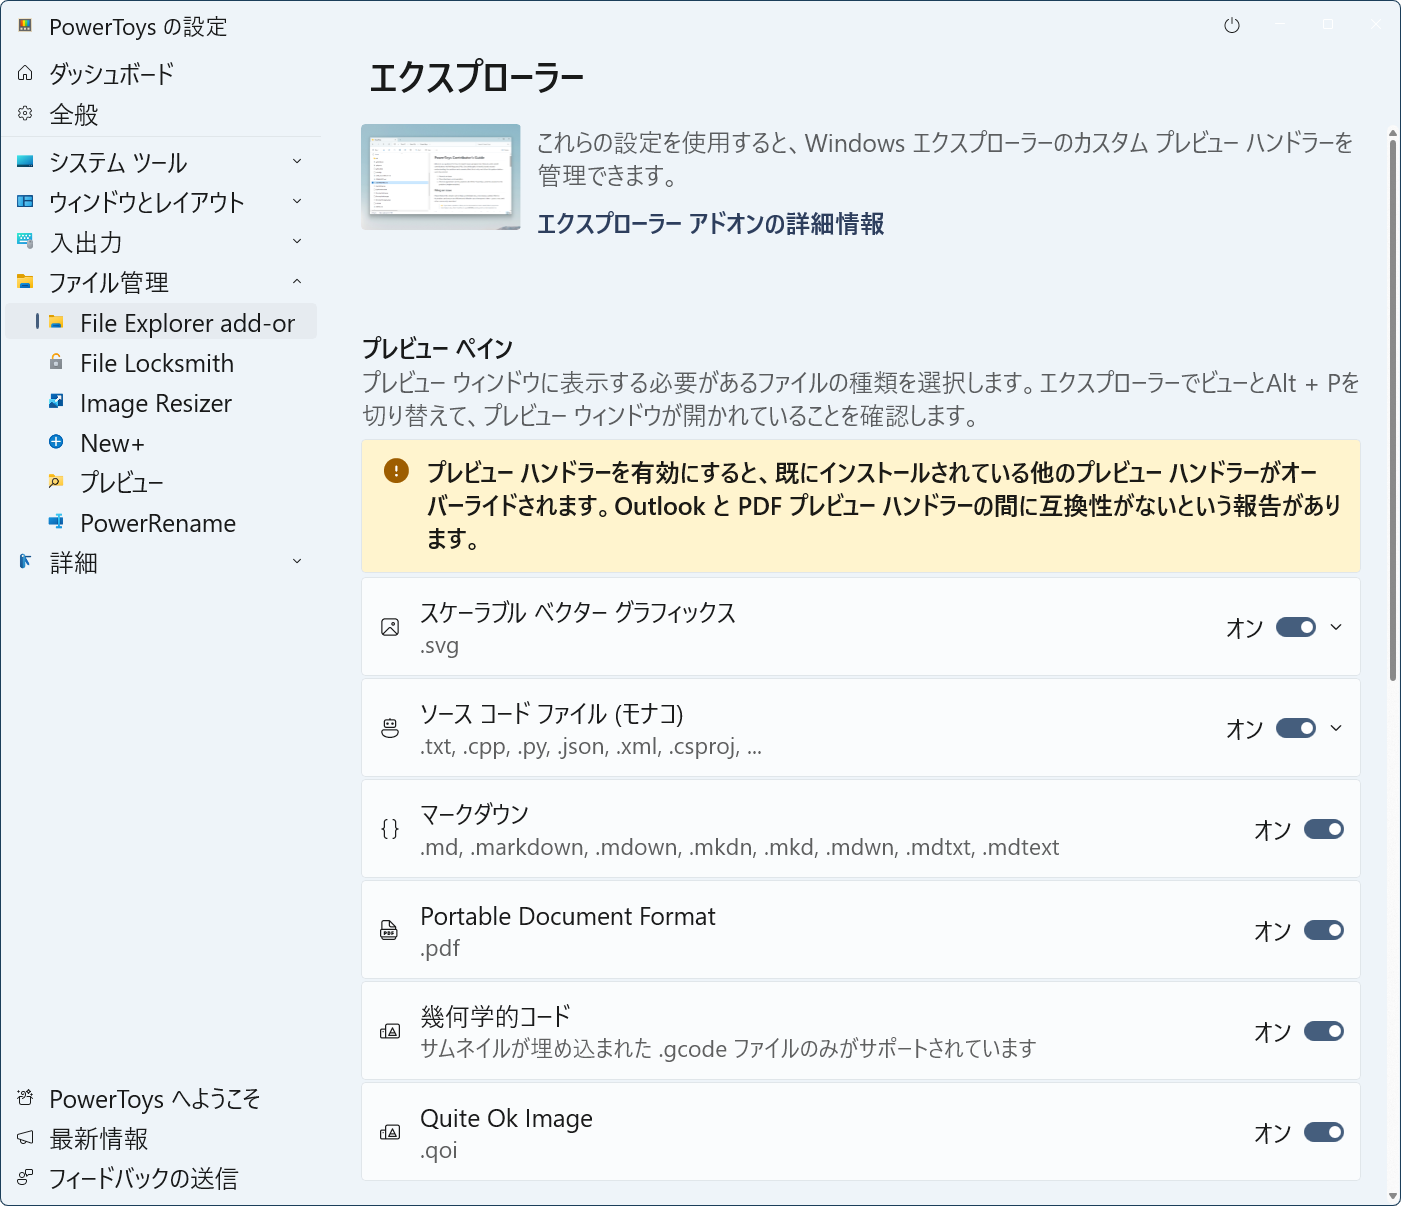Viewport: 1401px width, 1206px height.
Task: Click the 入出力 keyboard icon
Action: click(x=25, y=241)
